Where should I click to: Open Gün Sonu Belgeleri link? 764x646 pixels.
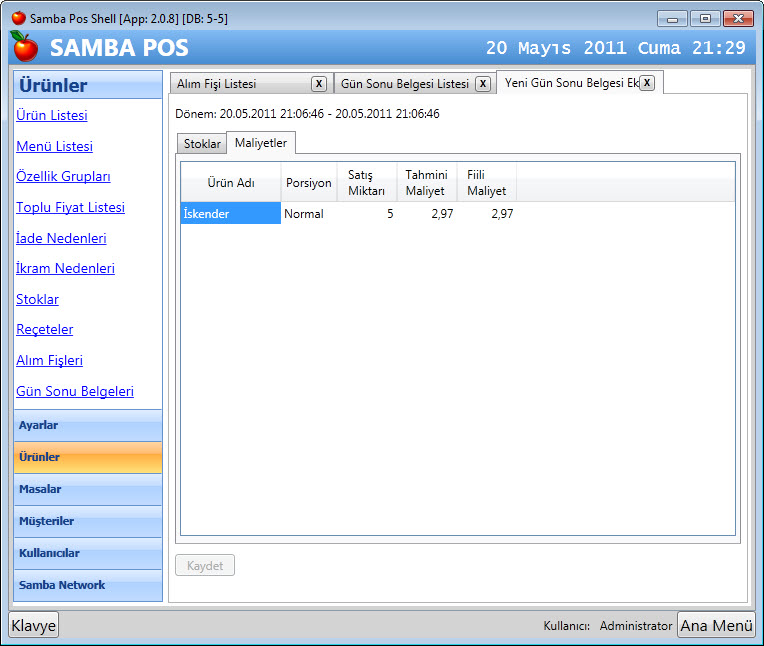[75, 392]
